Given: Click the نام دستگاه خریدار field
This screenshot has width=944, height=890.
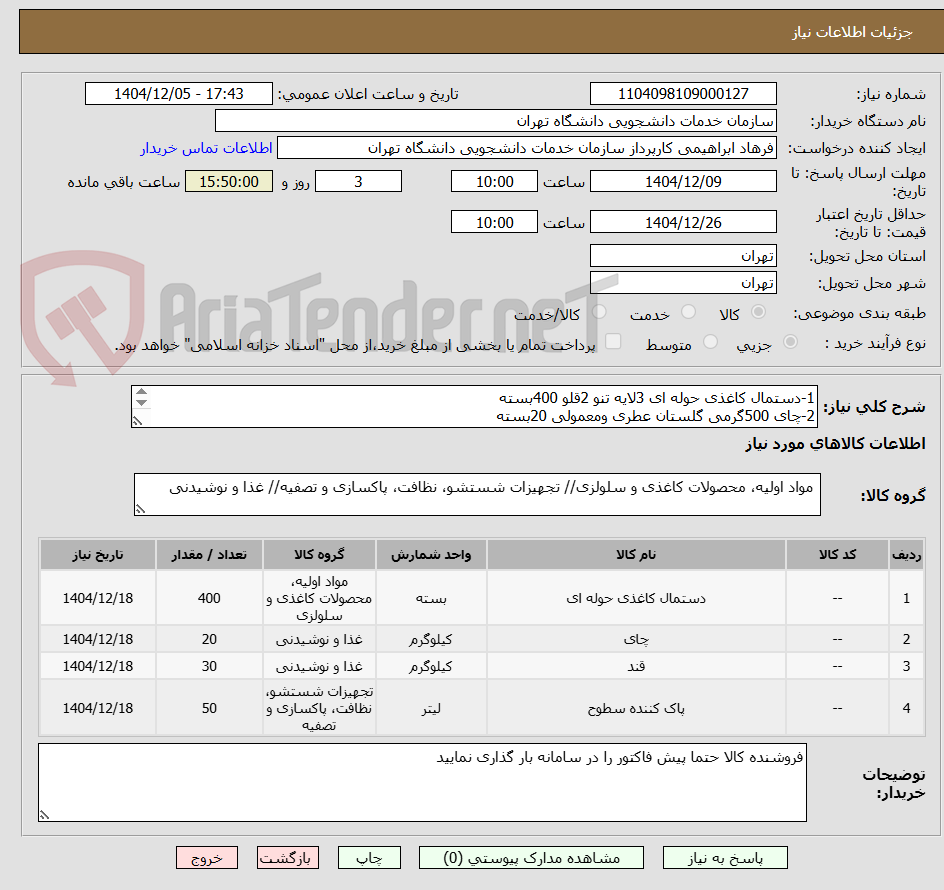Looking at the screenshot, I should [x=495, y=121].
